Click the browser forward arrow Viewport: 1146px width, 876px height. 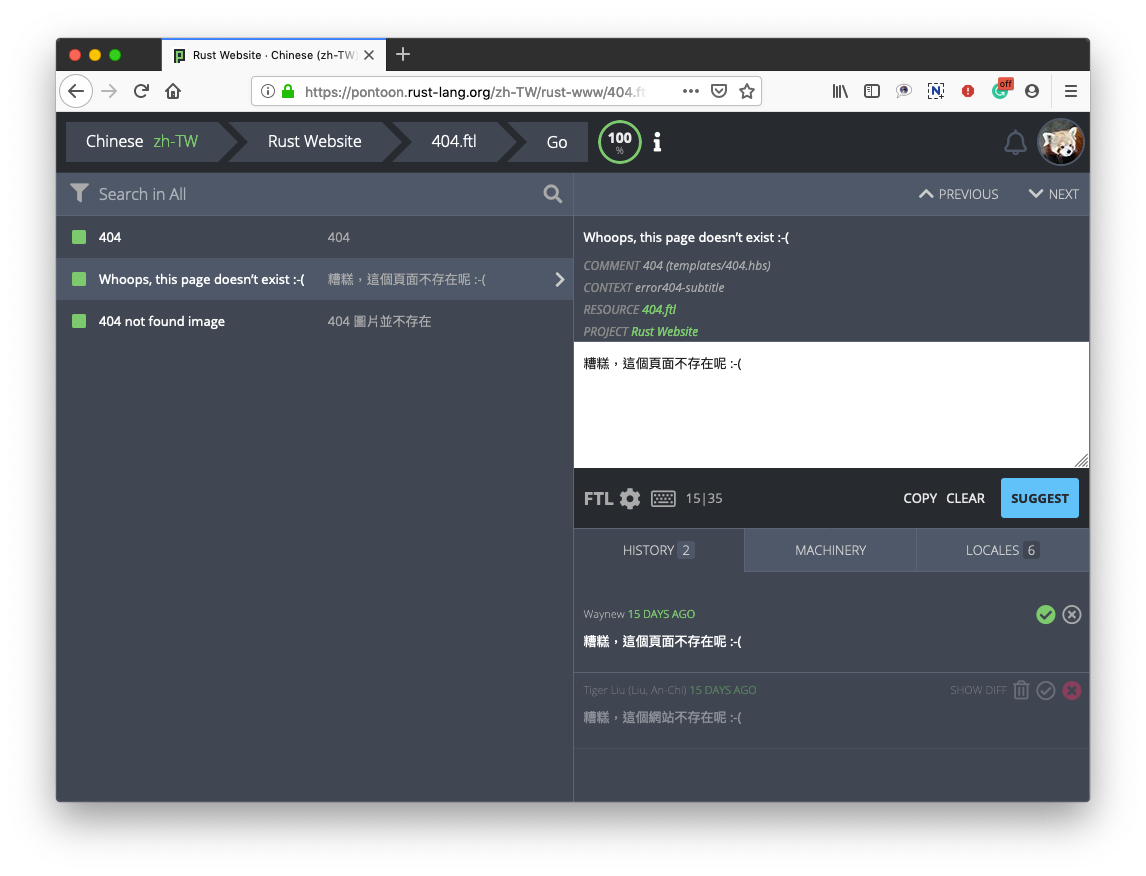[x=109, y=91]
